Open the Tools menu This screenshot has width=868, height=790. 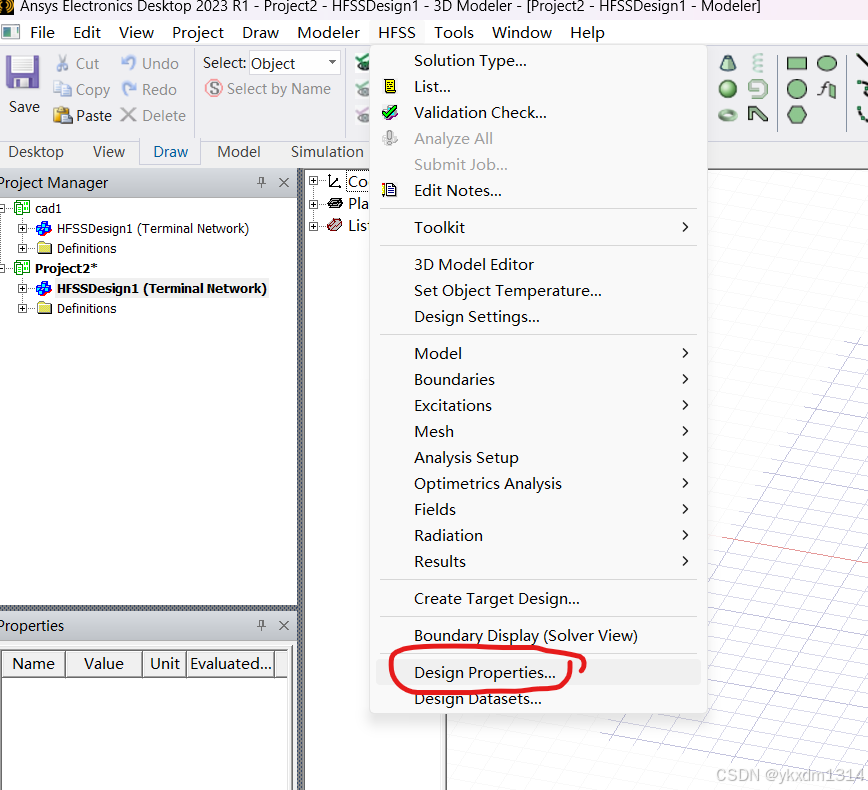(453, 33)
